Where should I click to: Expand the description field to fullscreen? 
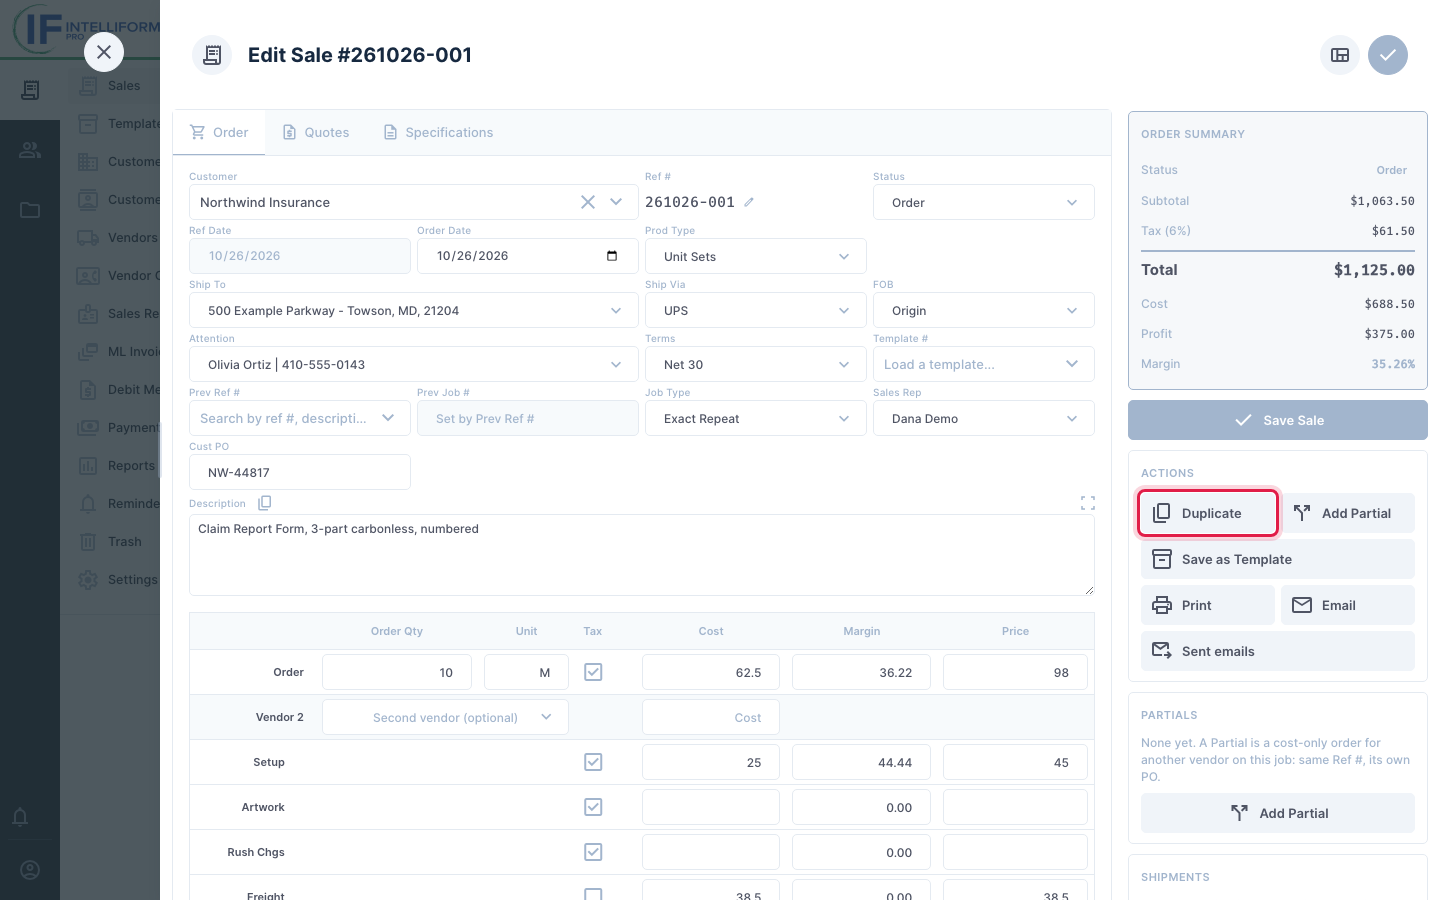pyautogui.click(x=1088, y=503)
